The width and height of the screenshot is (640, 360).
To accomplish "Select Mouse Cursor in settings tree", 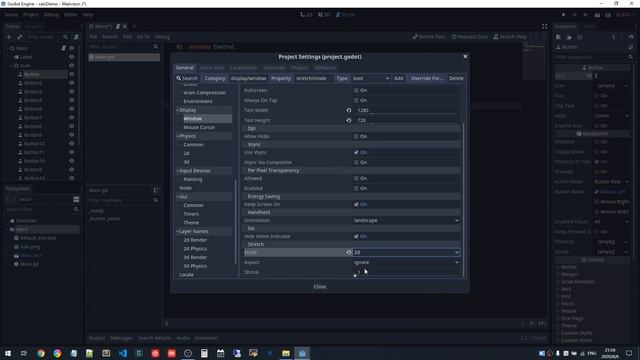I will [x=199, y=127].
